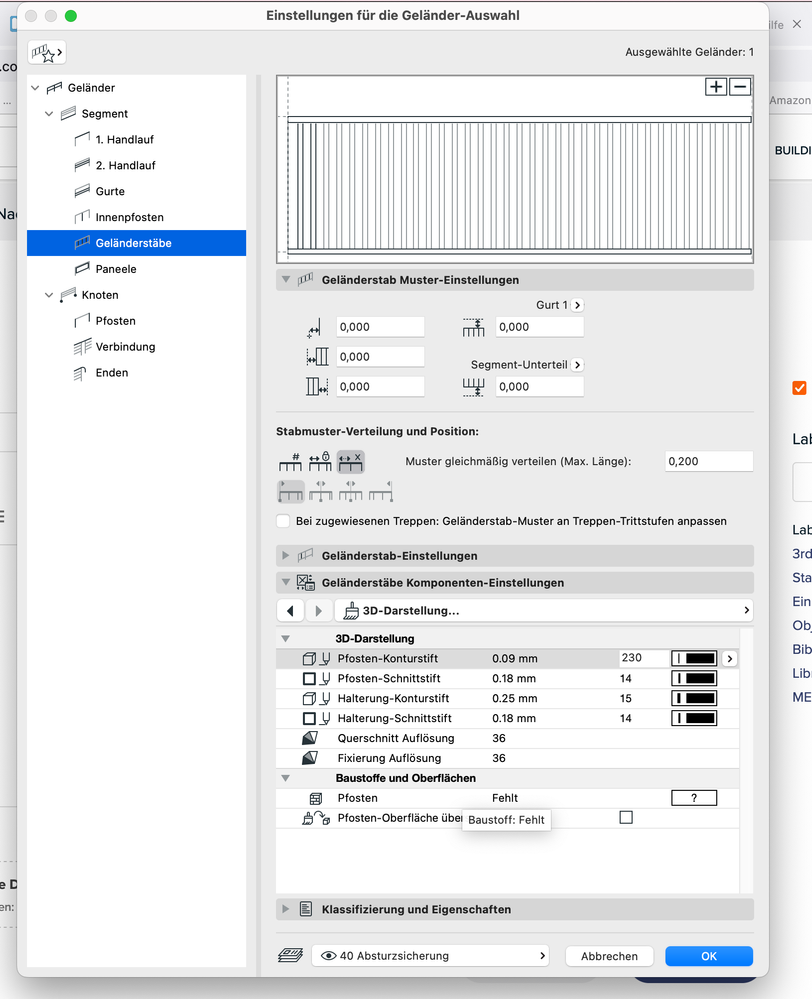Click the Geländerstäbe Komponenten-Einstellungen panel icon

point(306,582)
